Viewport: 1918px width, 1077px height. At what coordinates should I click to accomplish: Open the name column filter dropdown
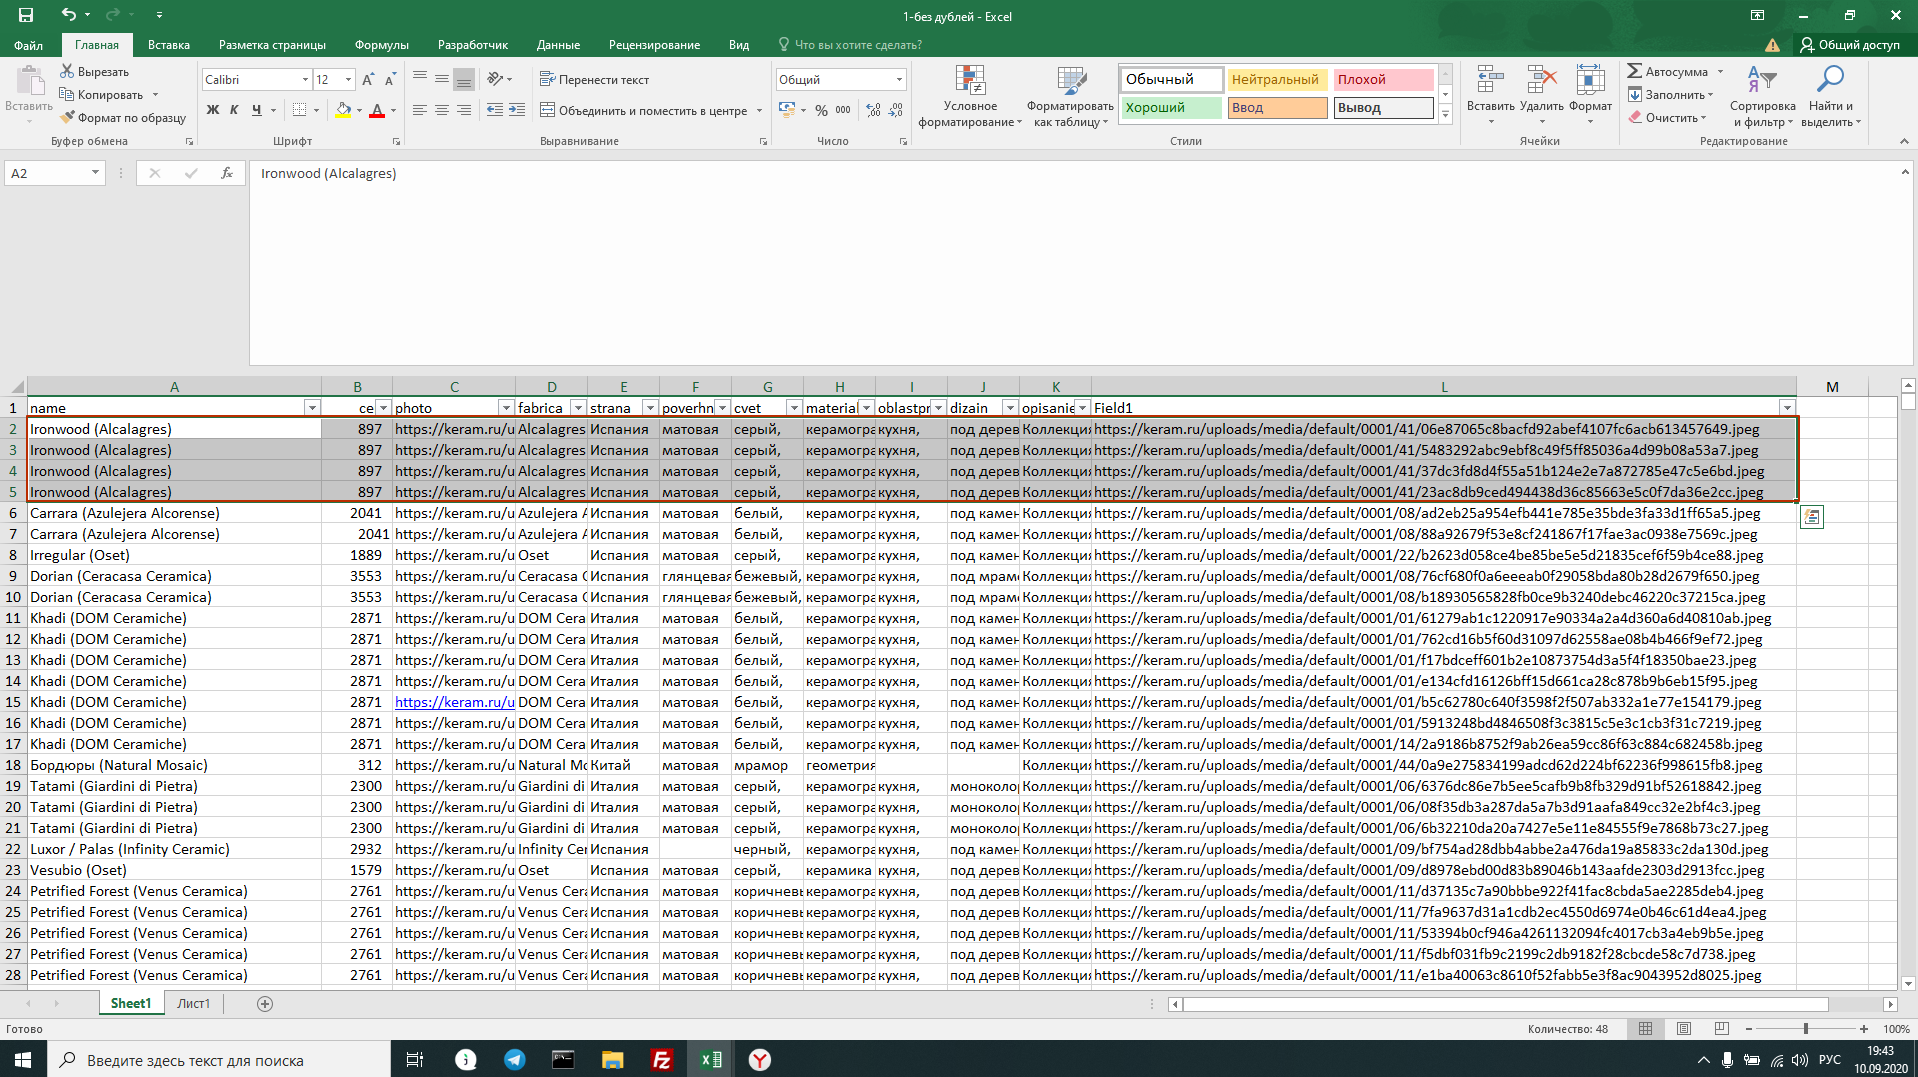[x=312, y=408]
